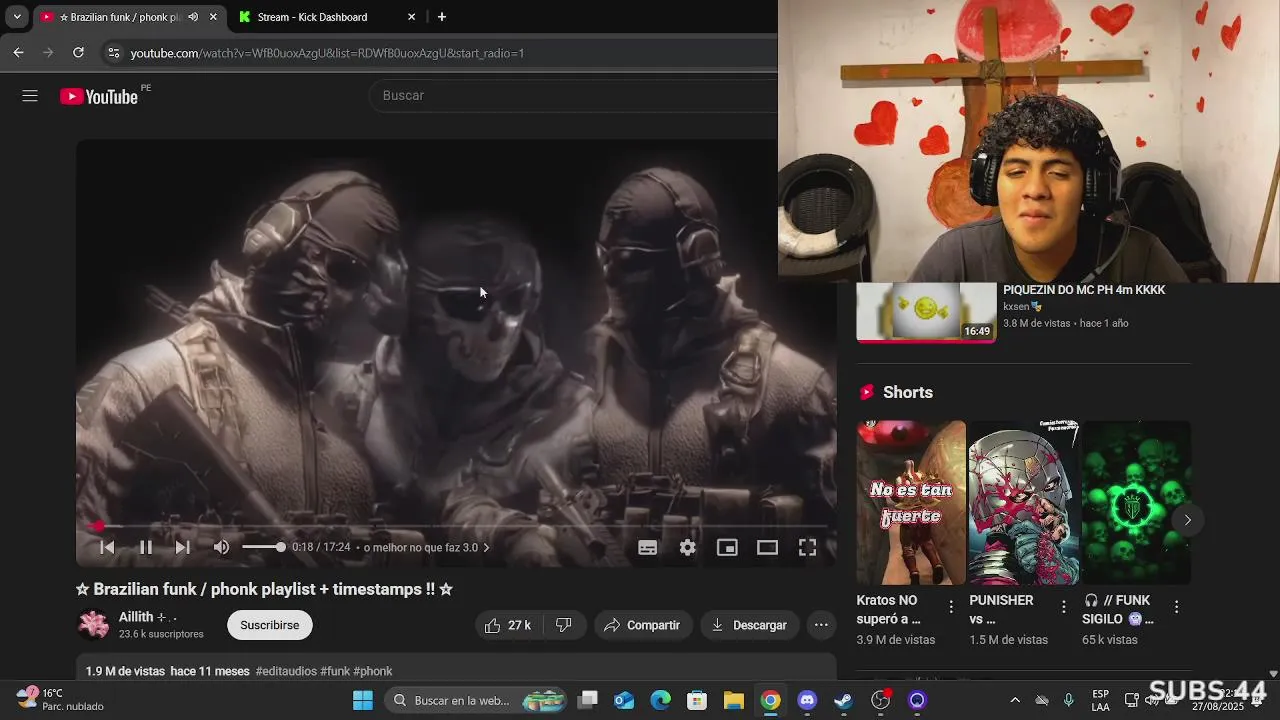
Task: Expand chapter 'o melhor no que faz 3.0'
Action: point(427,547)
